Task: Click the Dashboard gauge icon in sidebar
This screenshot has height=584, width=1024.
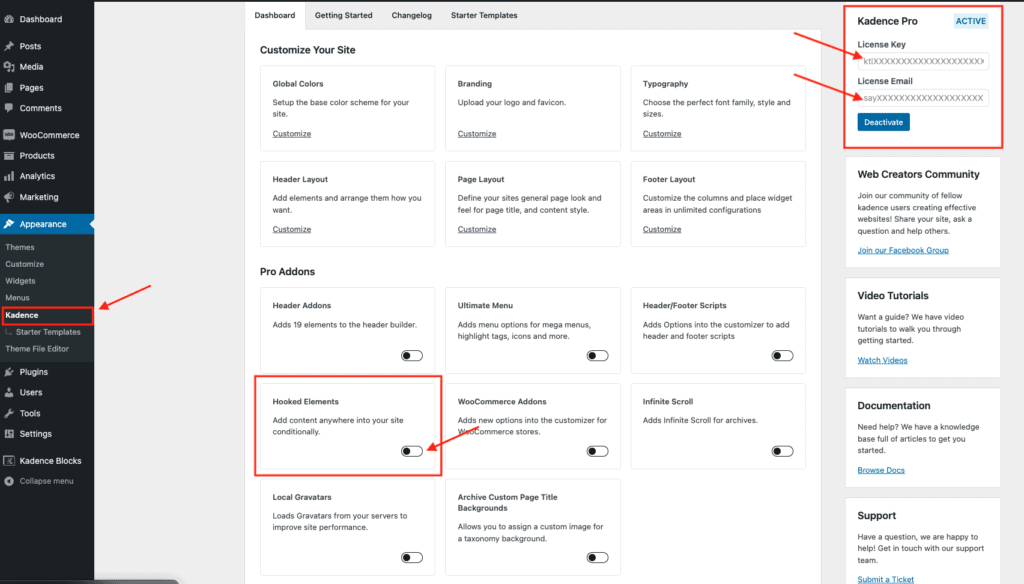Action: tap(9, 20)
